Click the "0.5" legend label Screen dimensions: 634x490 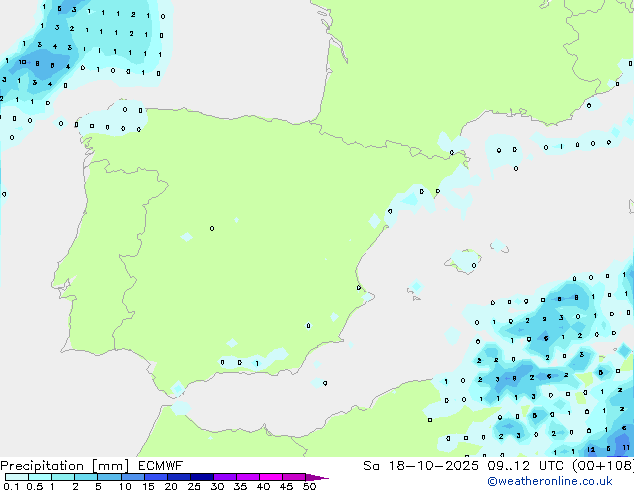coord(35,486)
